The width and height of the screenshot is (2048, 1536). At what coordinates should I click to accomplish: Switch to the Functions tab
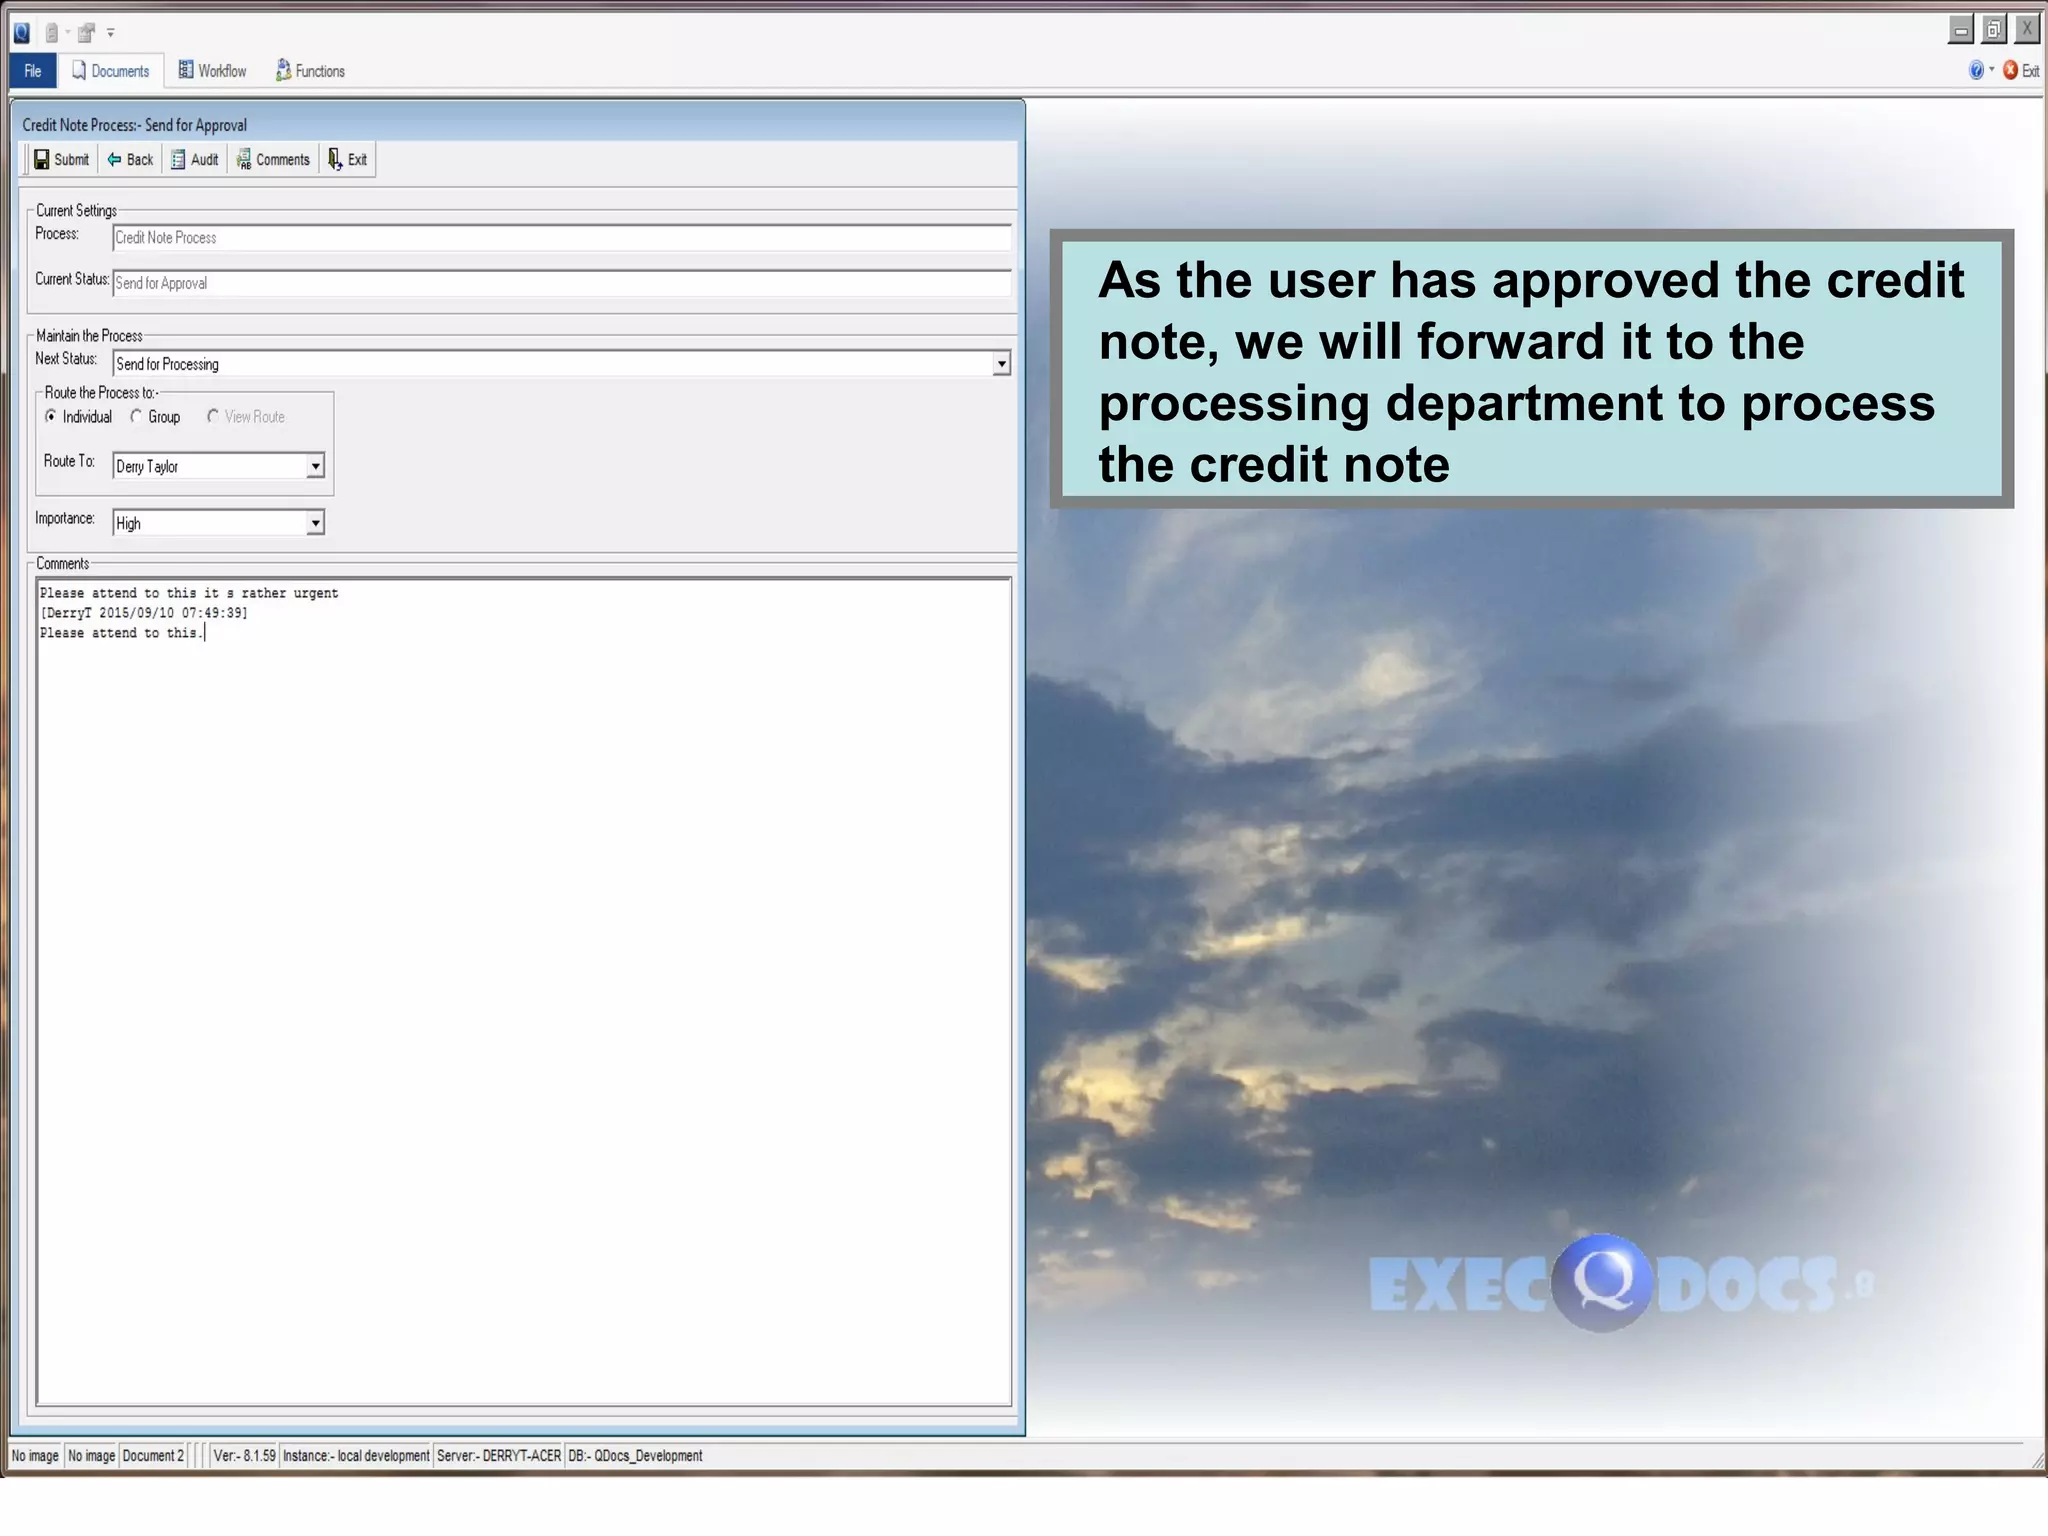310,71
